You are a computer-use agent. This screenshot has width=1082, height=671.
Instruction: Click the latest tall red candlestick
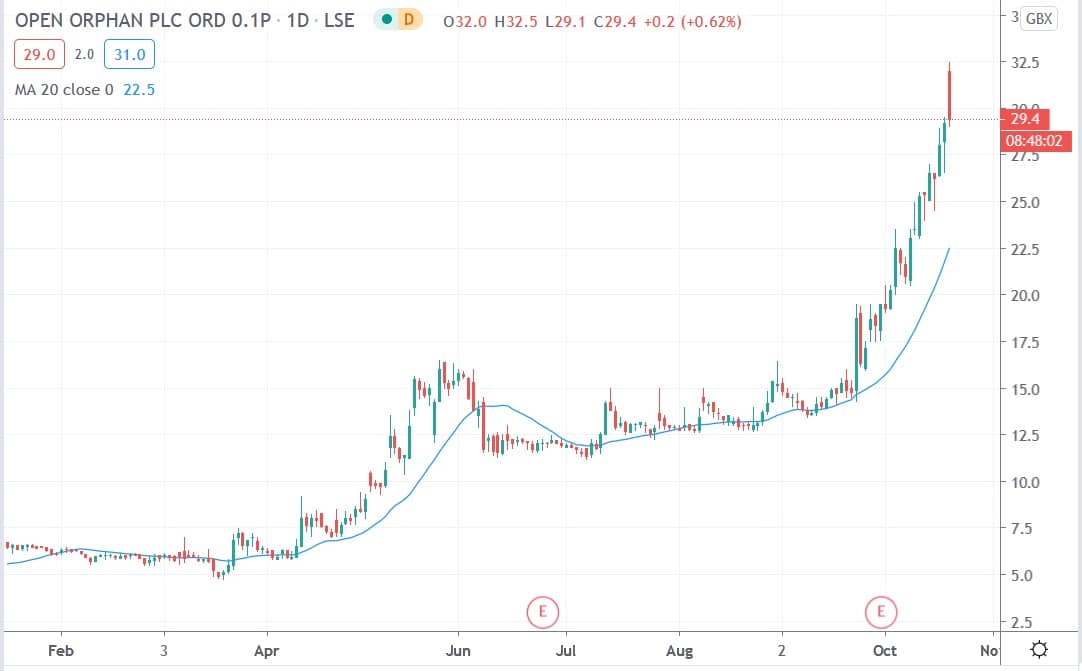950,94
